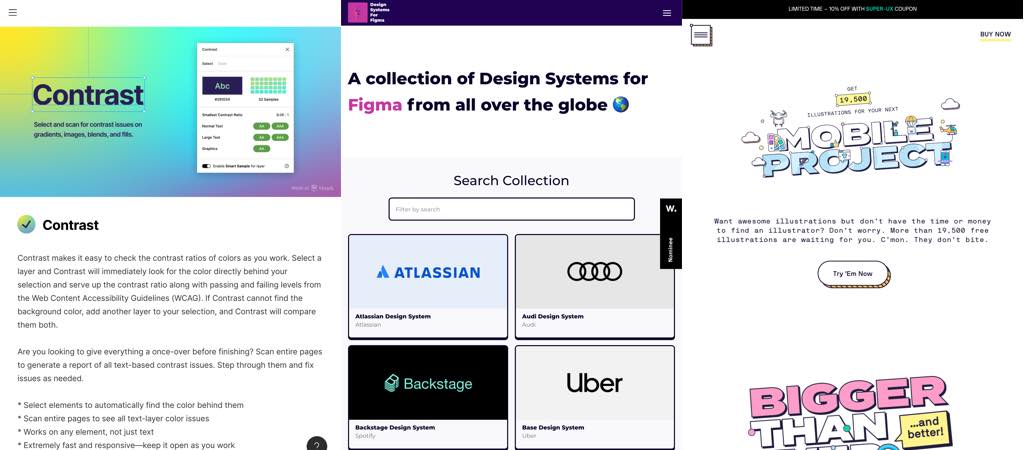Click the dark Abc color swatch preview
This screenshot has height=450, width=1024.
[222, 86]
